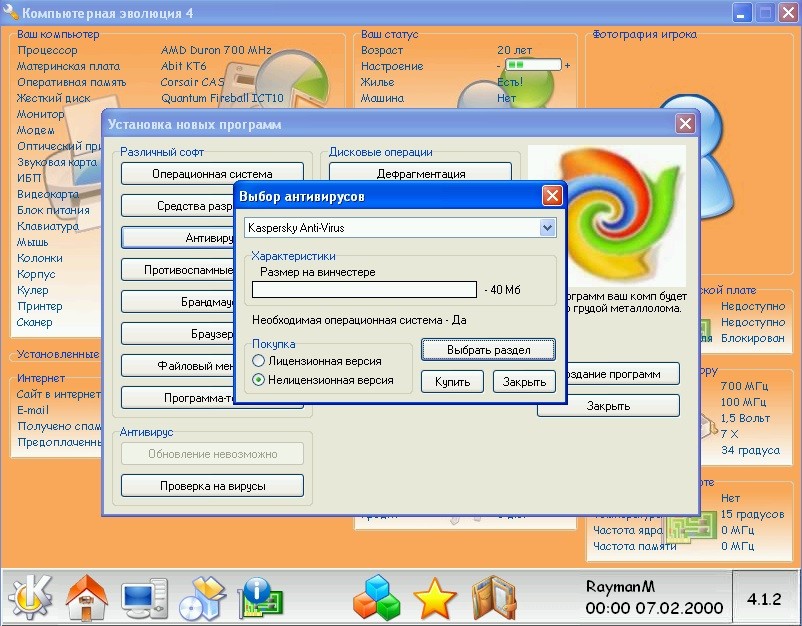Click the Клавиатура label
Image resolution: width=802 pixels, height=626 pixels.
48,226
